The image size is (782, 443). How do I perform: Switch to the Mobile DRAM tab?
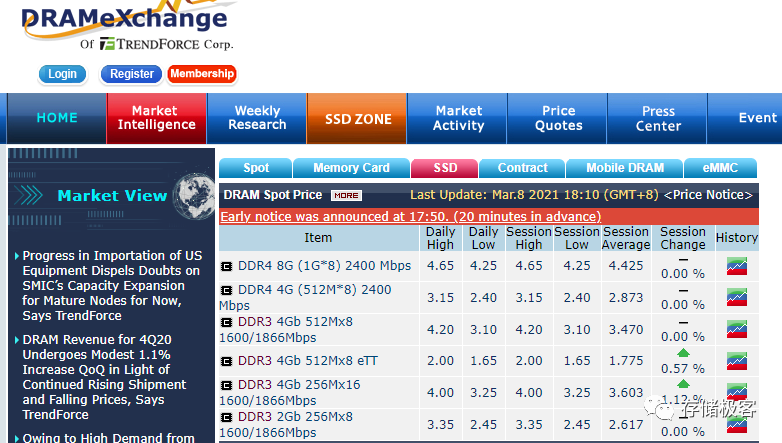625,168
